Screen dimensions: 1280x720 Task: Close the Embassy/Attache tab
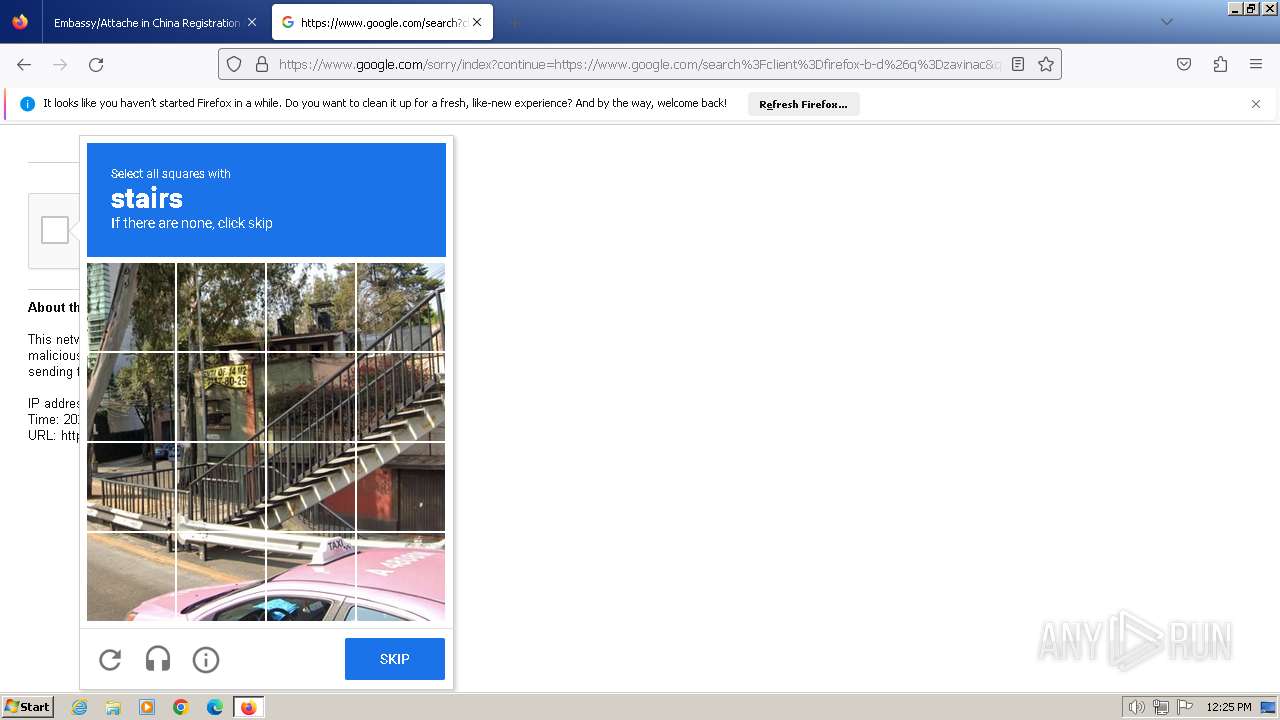tap(252, 22)
